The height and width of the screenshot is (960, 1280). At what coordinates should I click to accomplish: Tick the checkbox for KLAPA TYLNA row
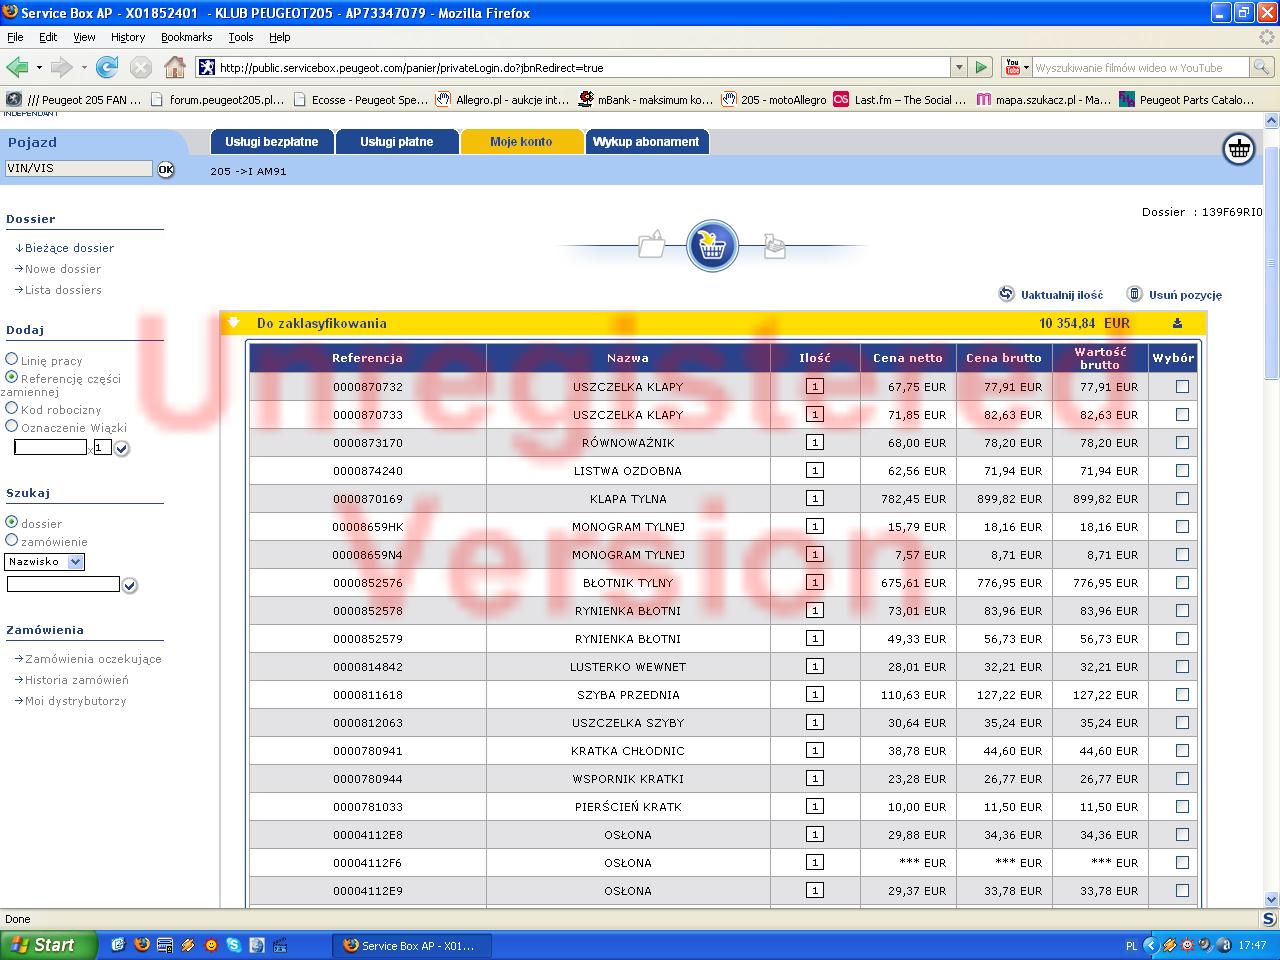tap(1182, 498)
